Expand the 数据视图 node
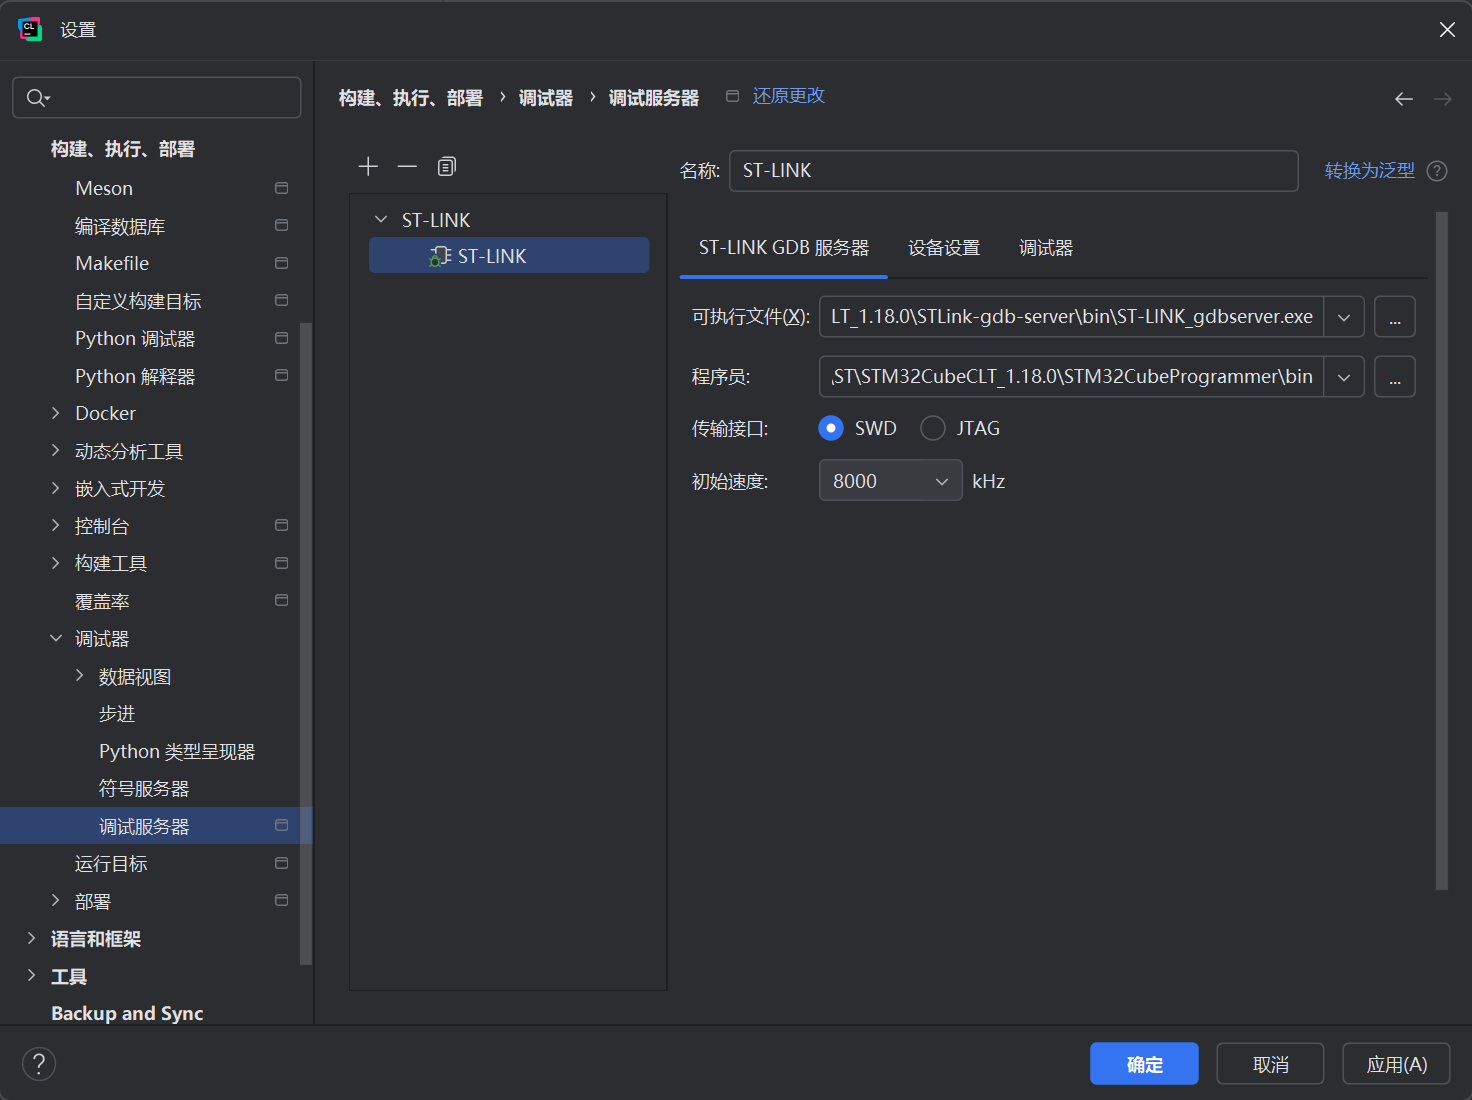1472x1100 pixels. [80, 676]
